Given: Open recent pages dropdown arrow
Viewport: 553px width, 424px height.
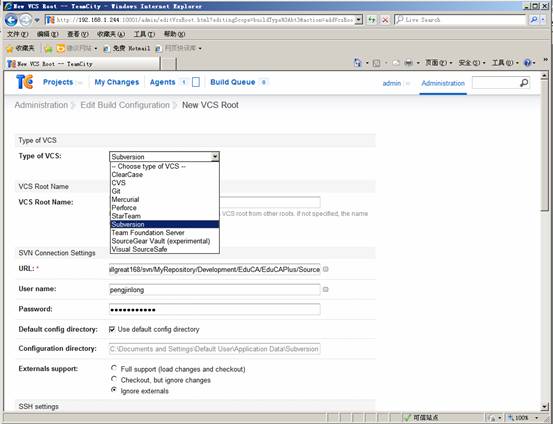Looking at the screenshot, I should 37,20.
